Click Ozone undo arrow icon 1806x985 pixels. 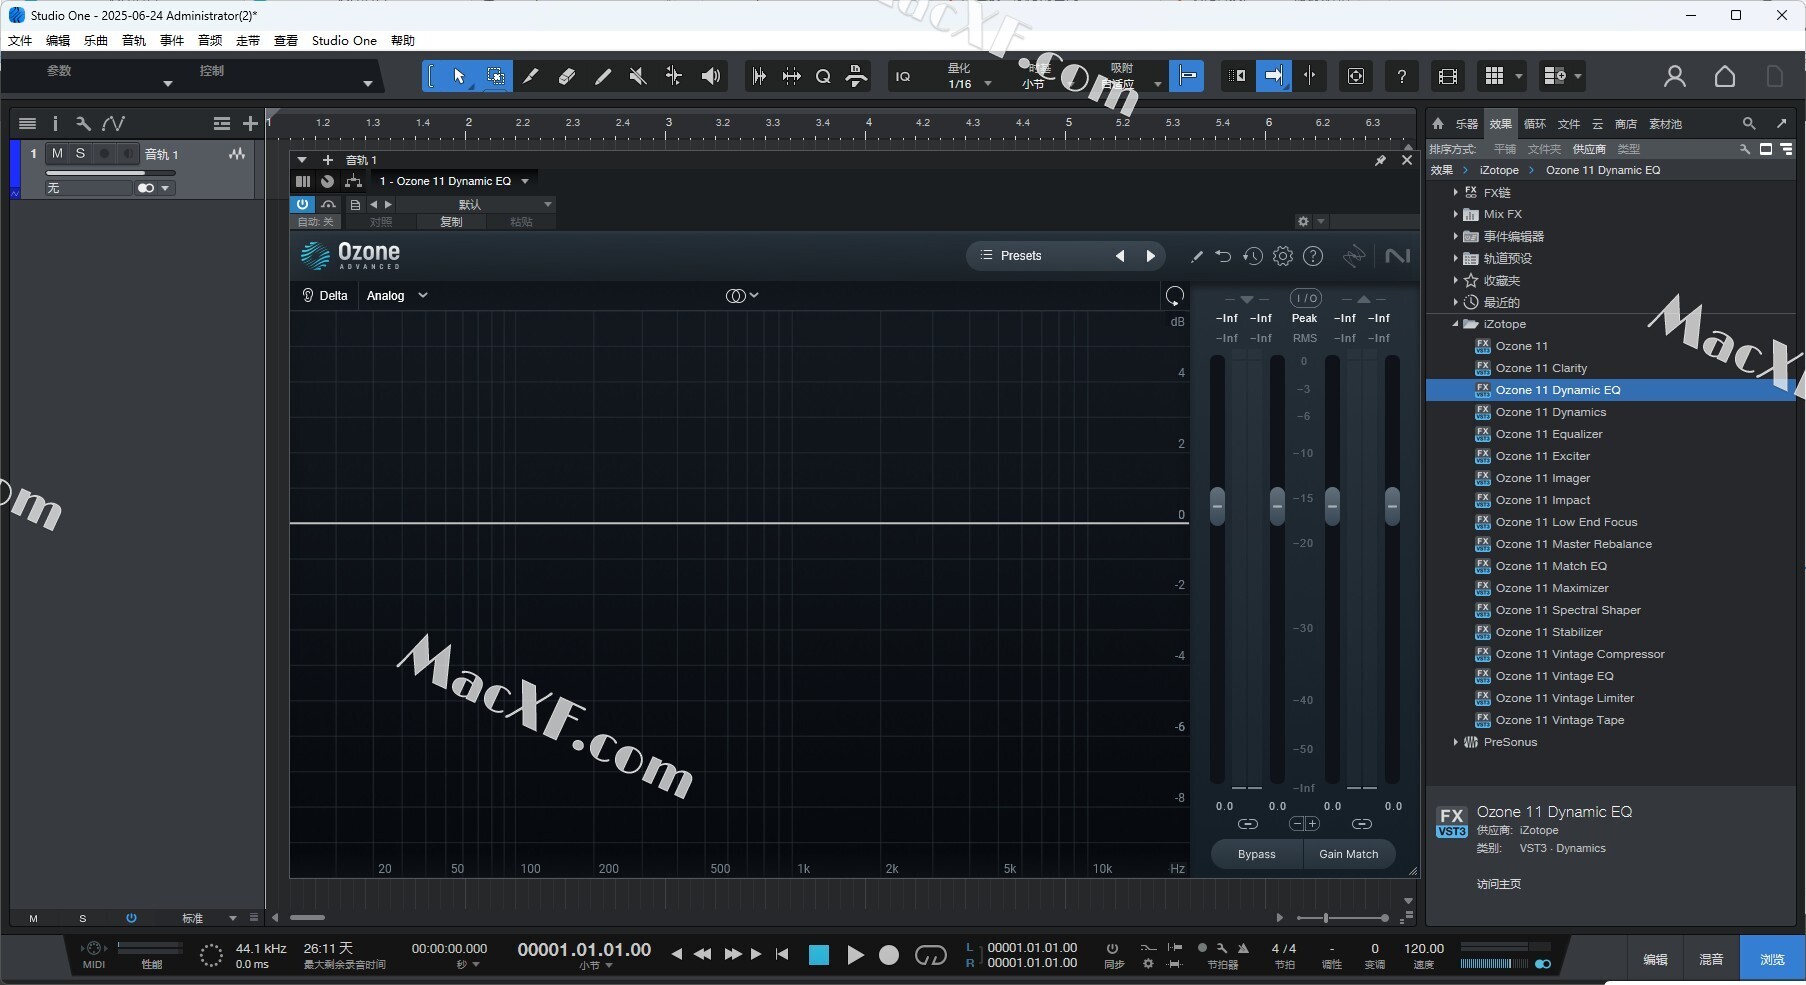tap(1223, 256)
